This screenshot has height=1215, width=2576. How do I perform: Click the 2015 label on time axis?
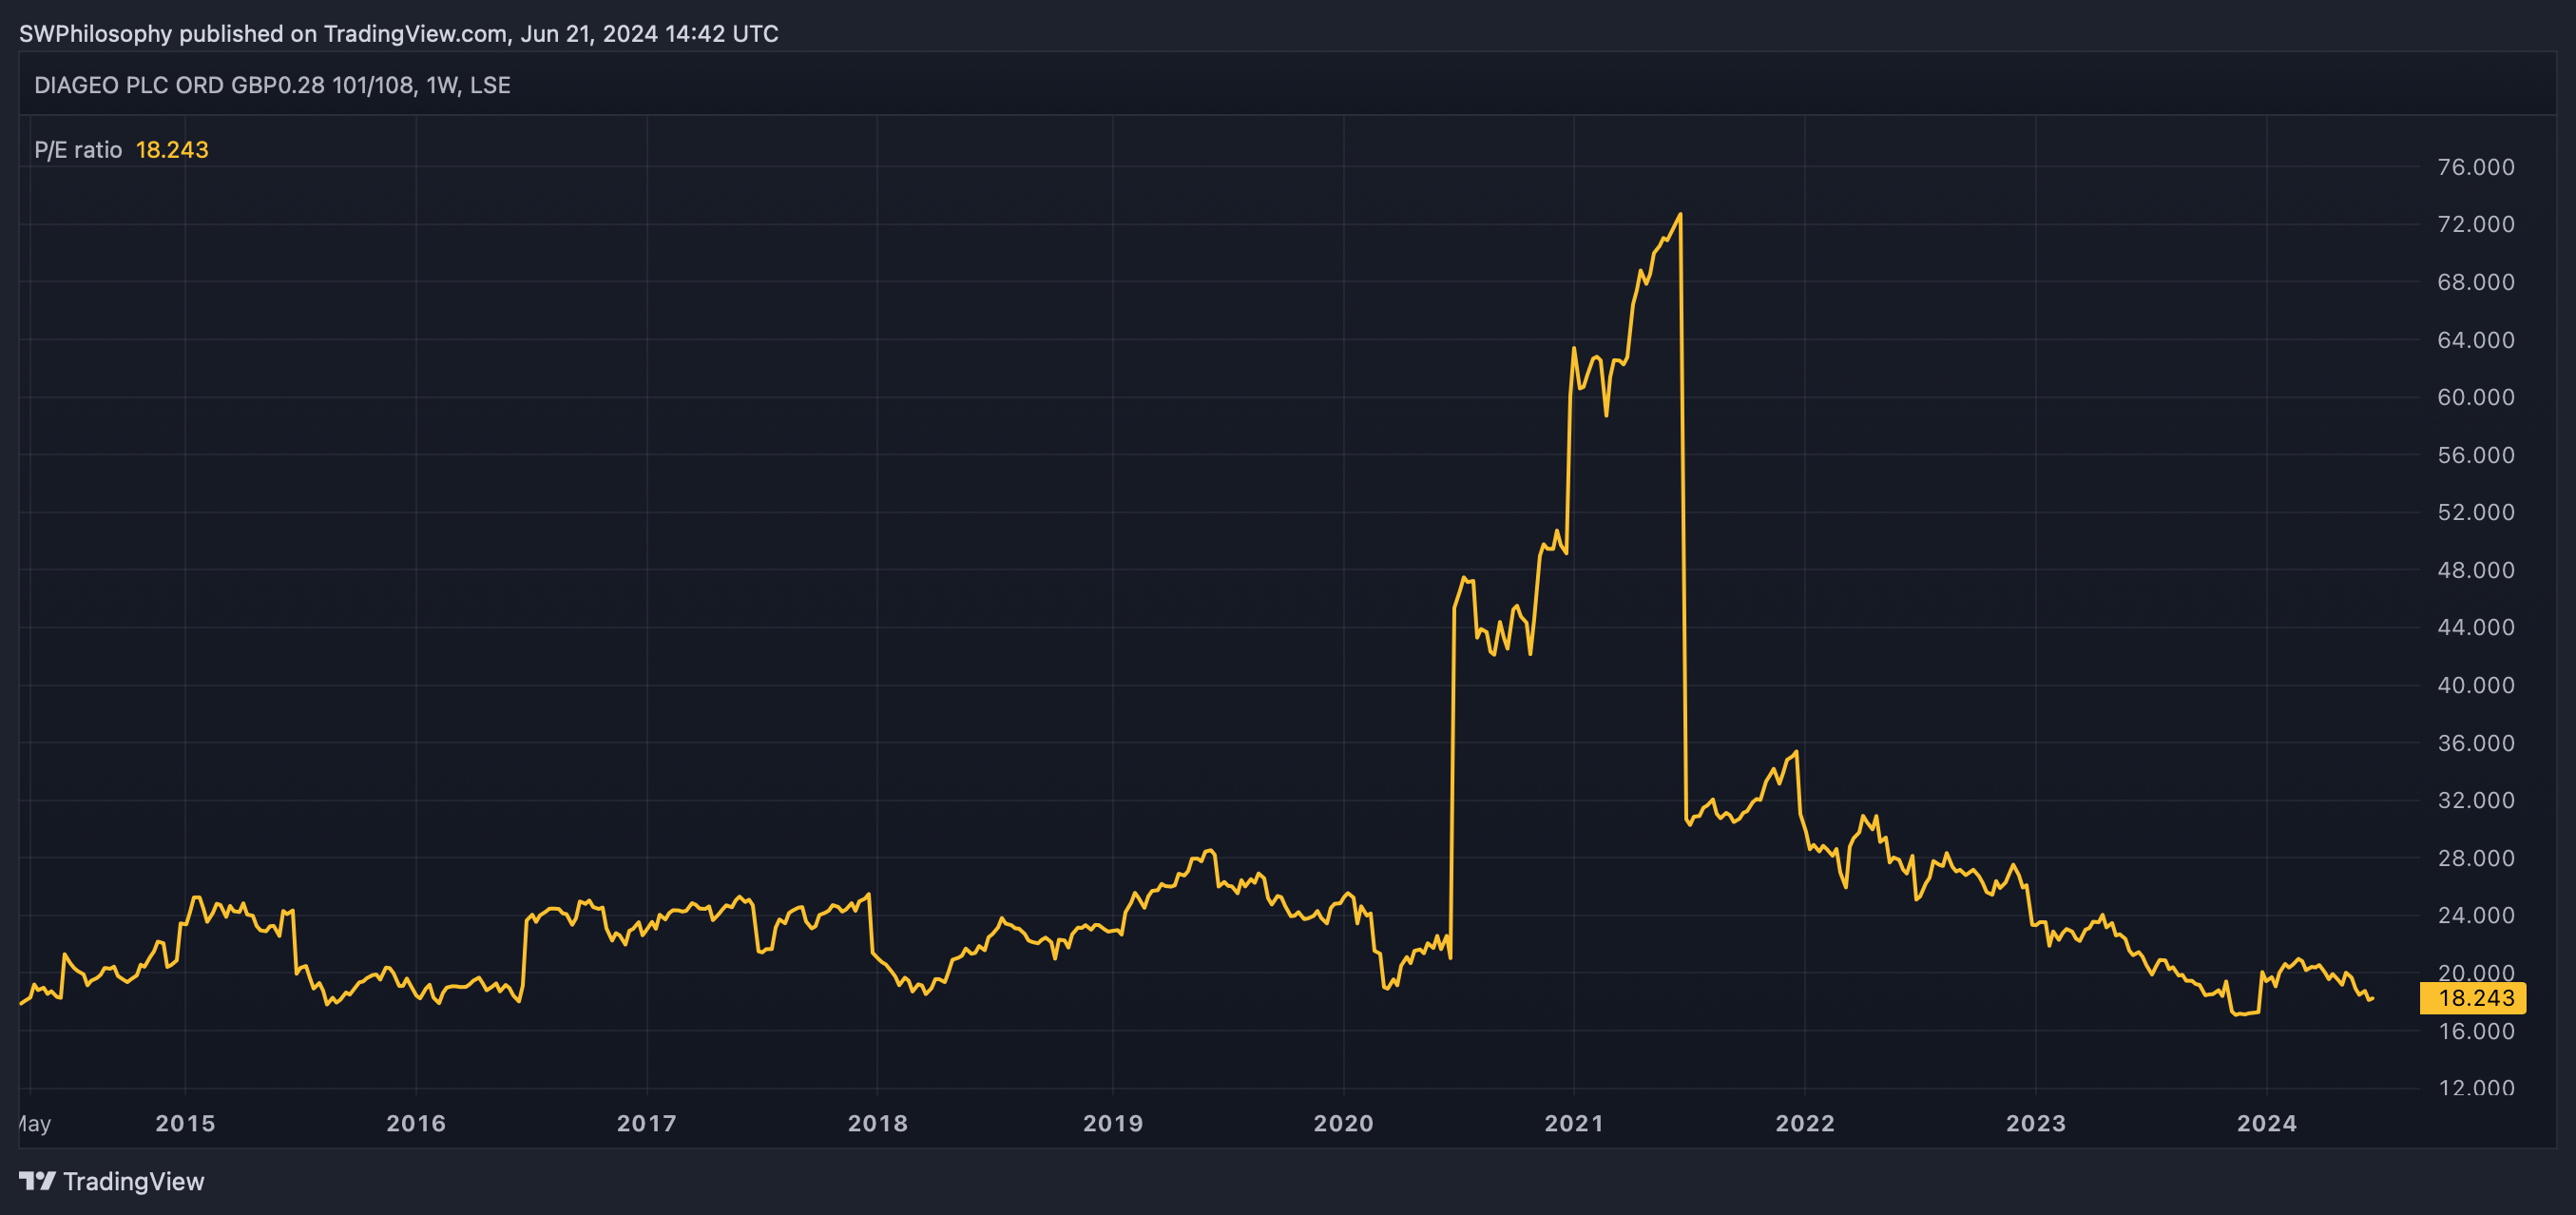(185, 1123)
